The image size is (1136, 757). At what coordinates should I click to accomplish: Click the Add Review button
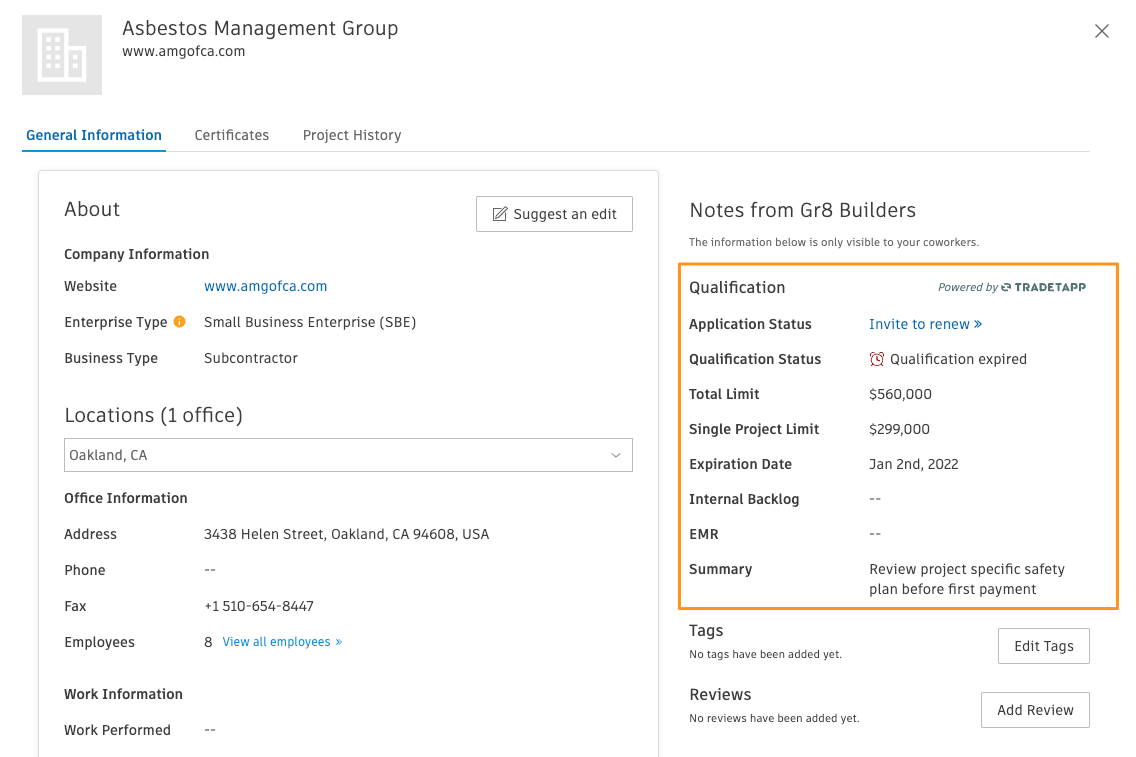[x=1035, y=710]
